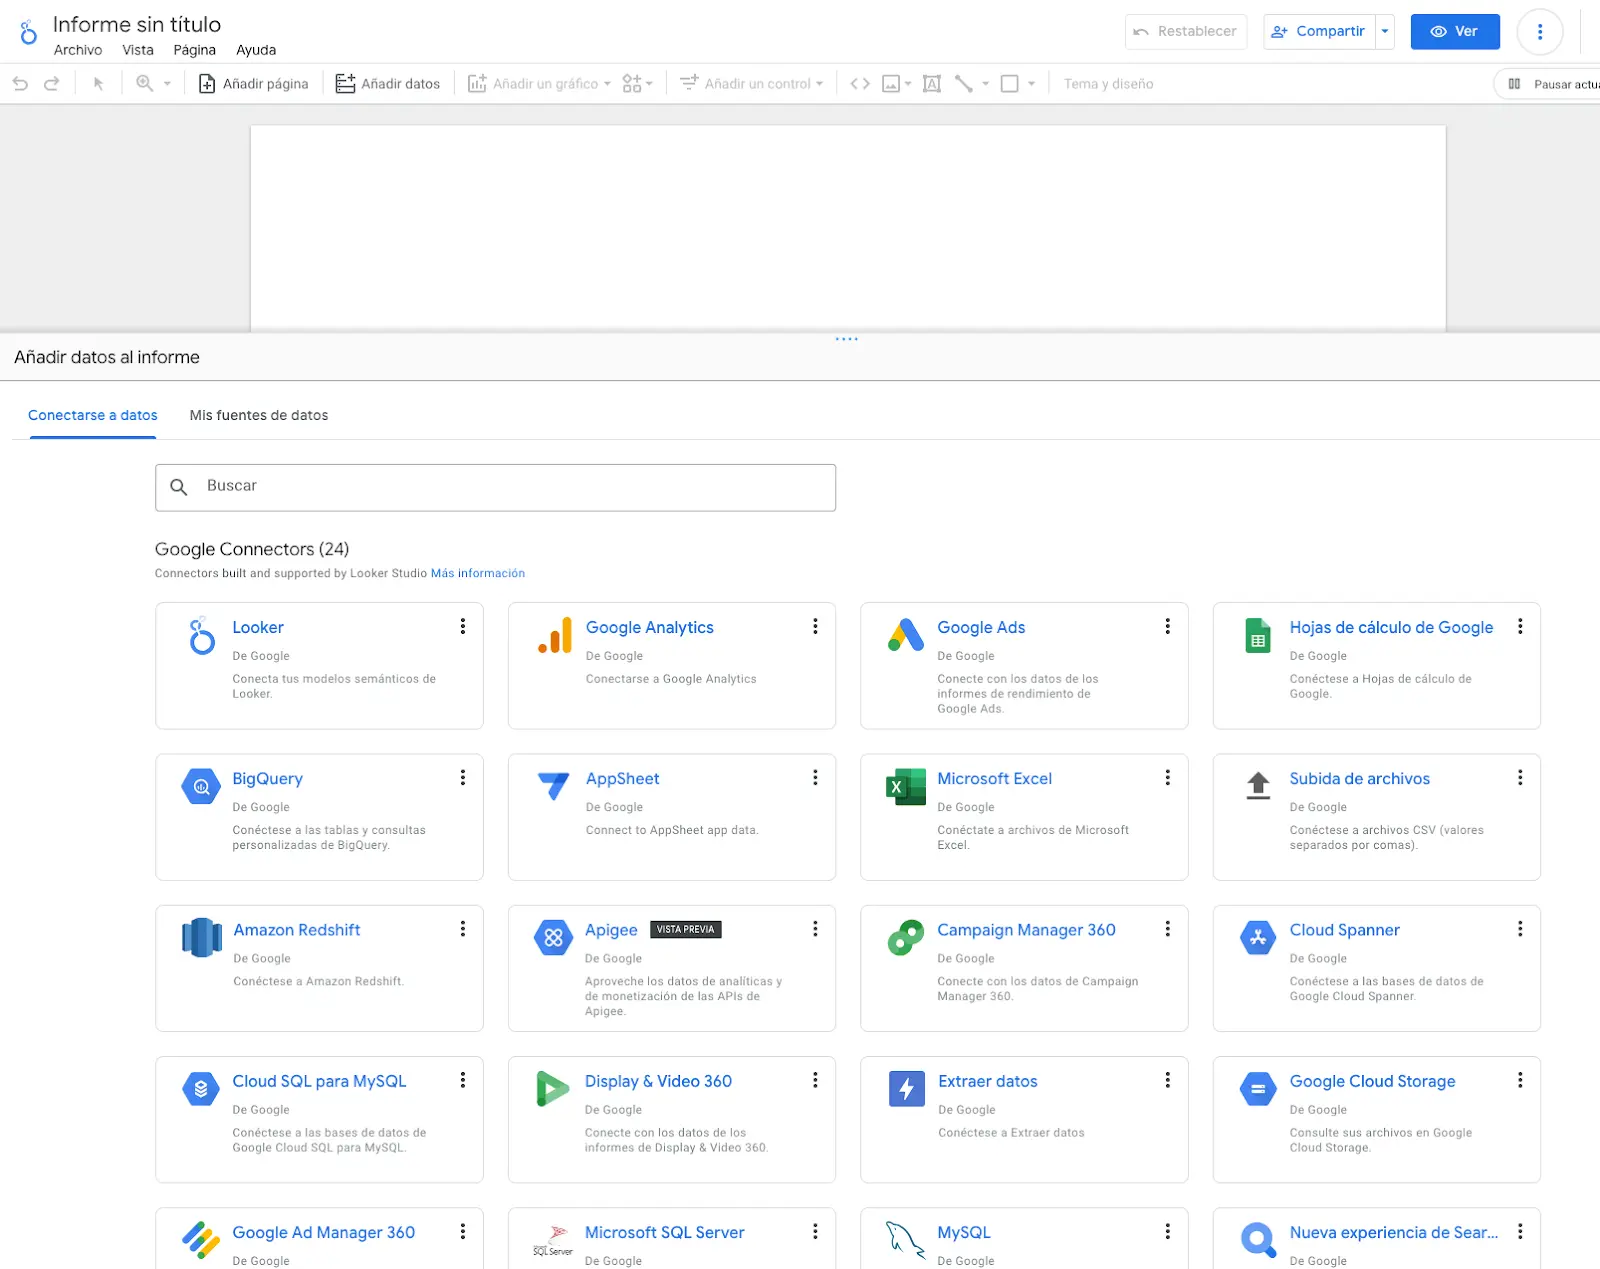
Task: Expand the shape tool dropdown arrow
Action: coord(1031,84)
